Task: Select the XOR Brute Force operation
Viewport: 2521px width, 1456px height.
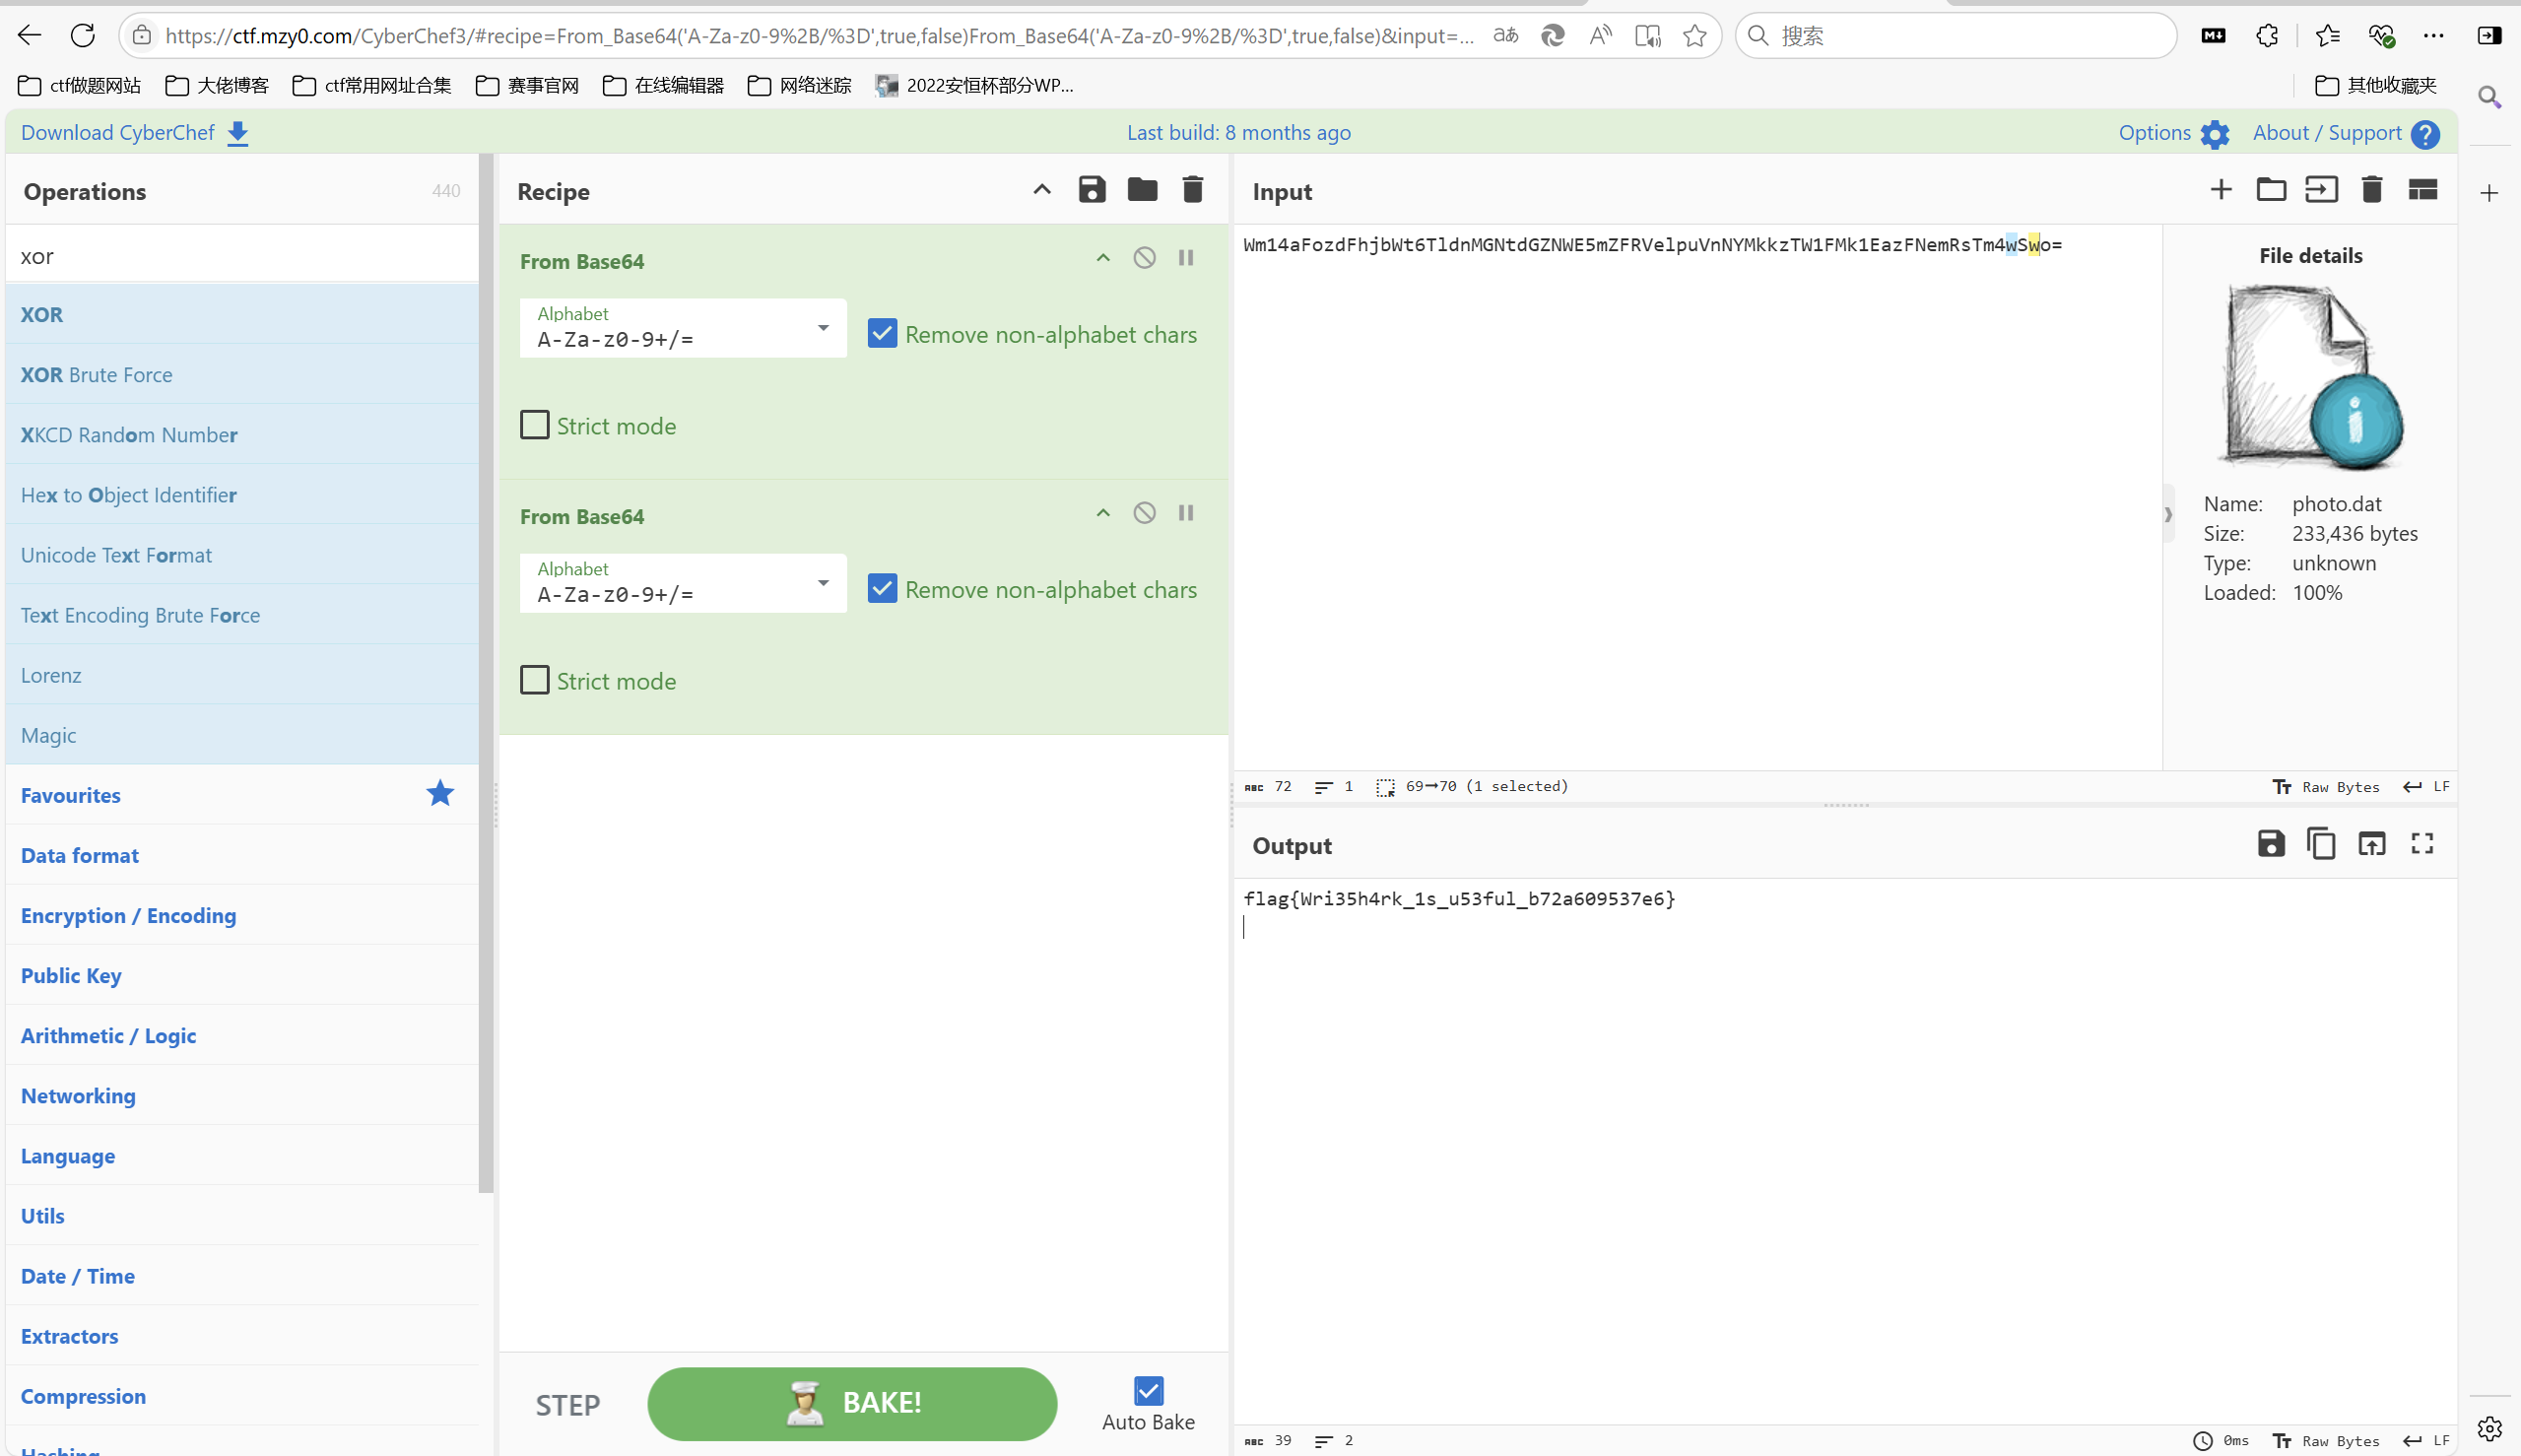Action: point(242,374)
